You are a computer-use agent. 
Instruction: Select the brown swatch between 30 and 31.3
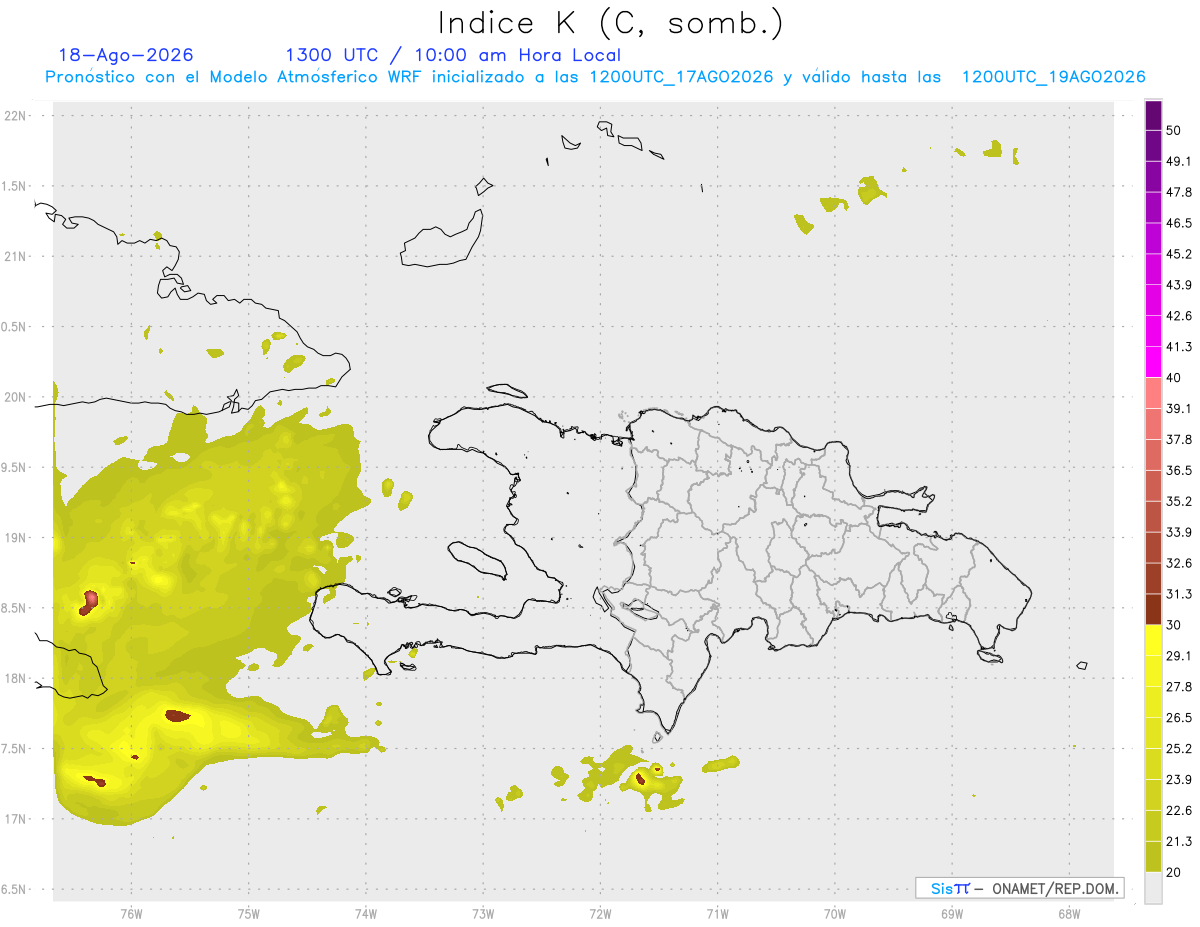(1153, 610)
